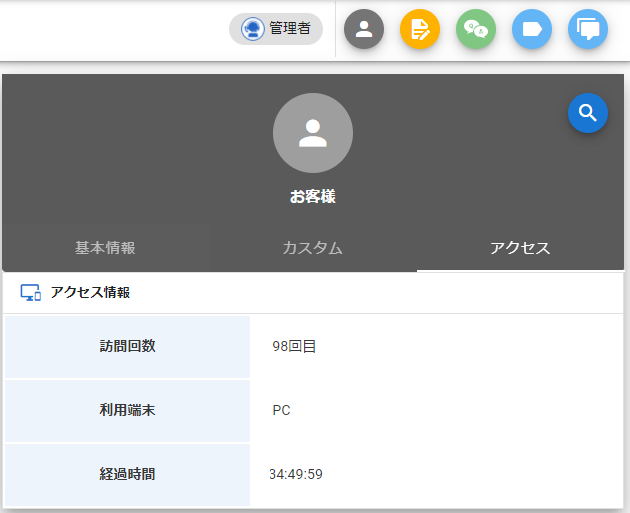
Task: Click the headset avatar in 管理者 chip
Action: pyautogui.click(x=252, y=29)
